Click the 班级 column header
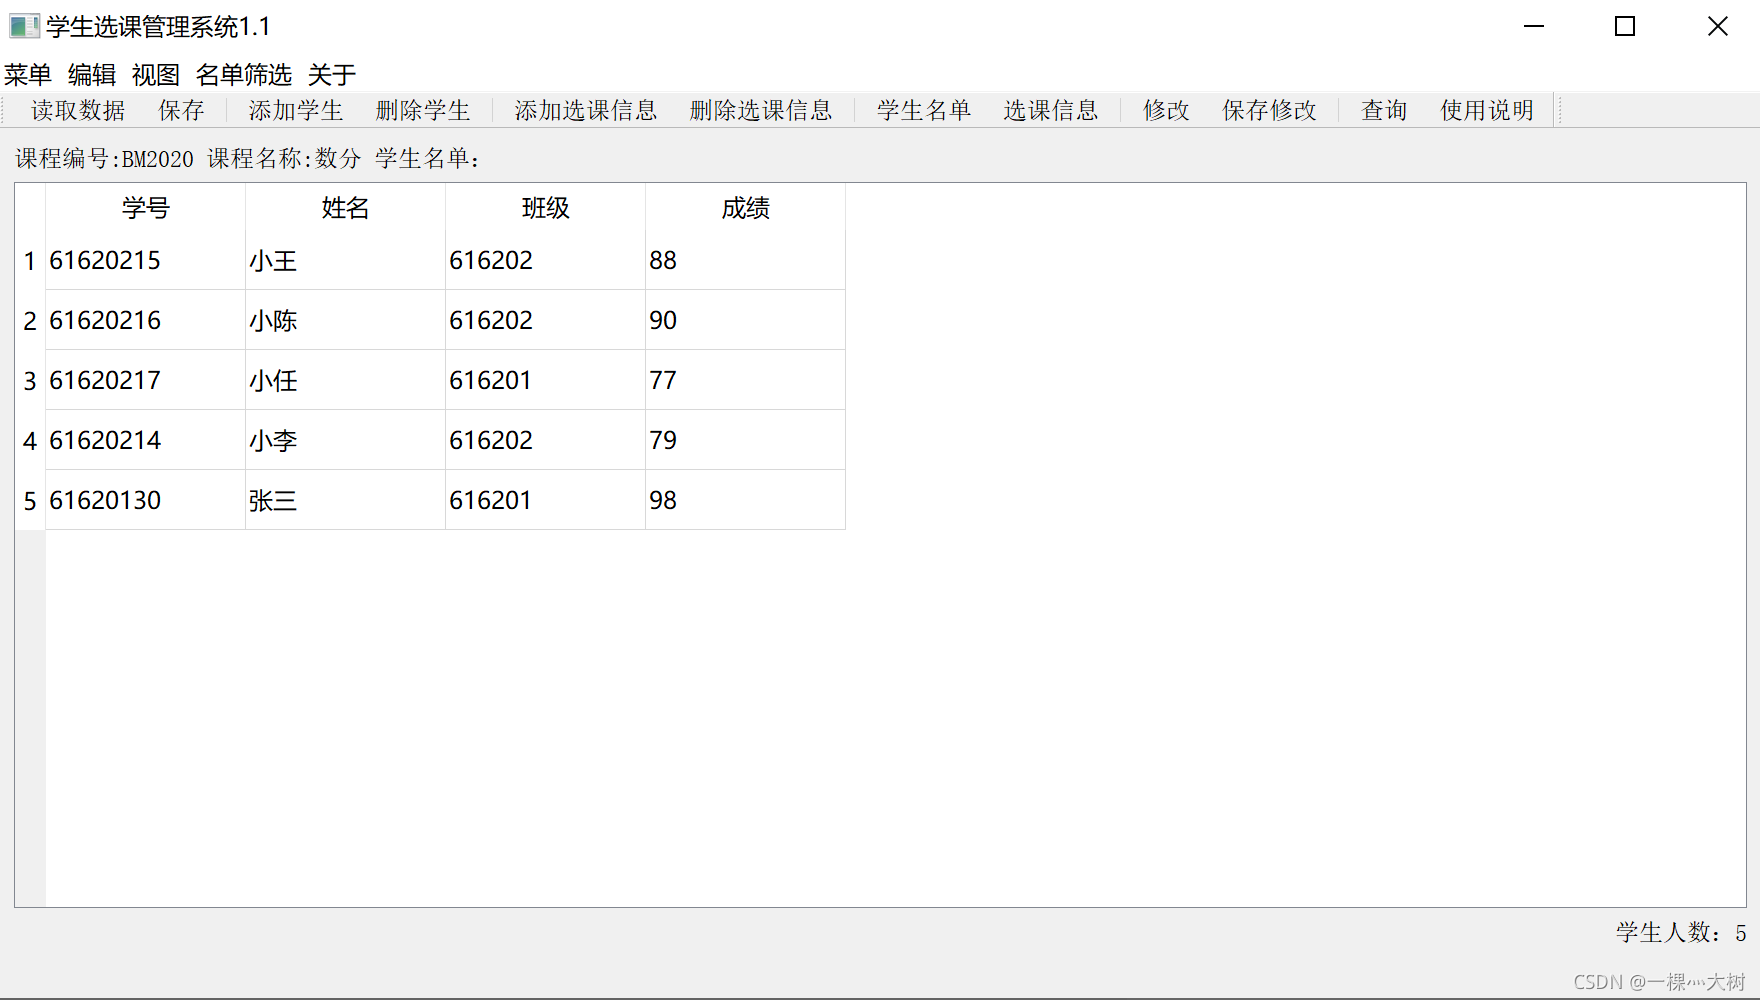 coord(546,207)
